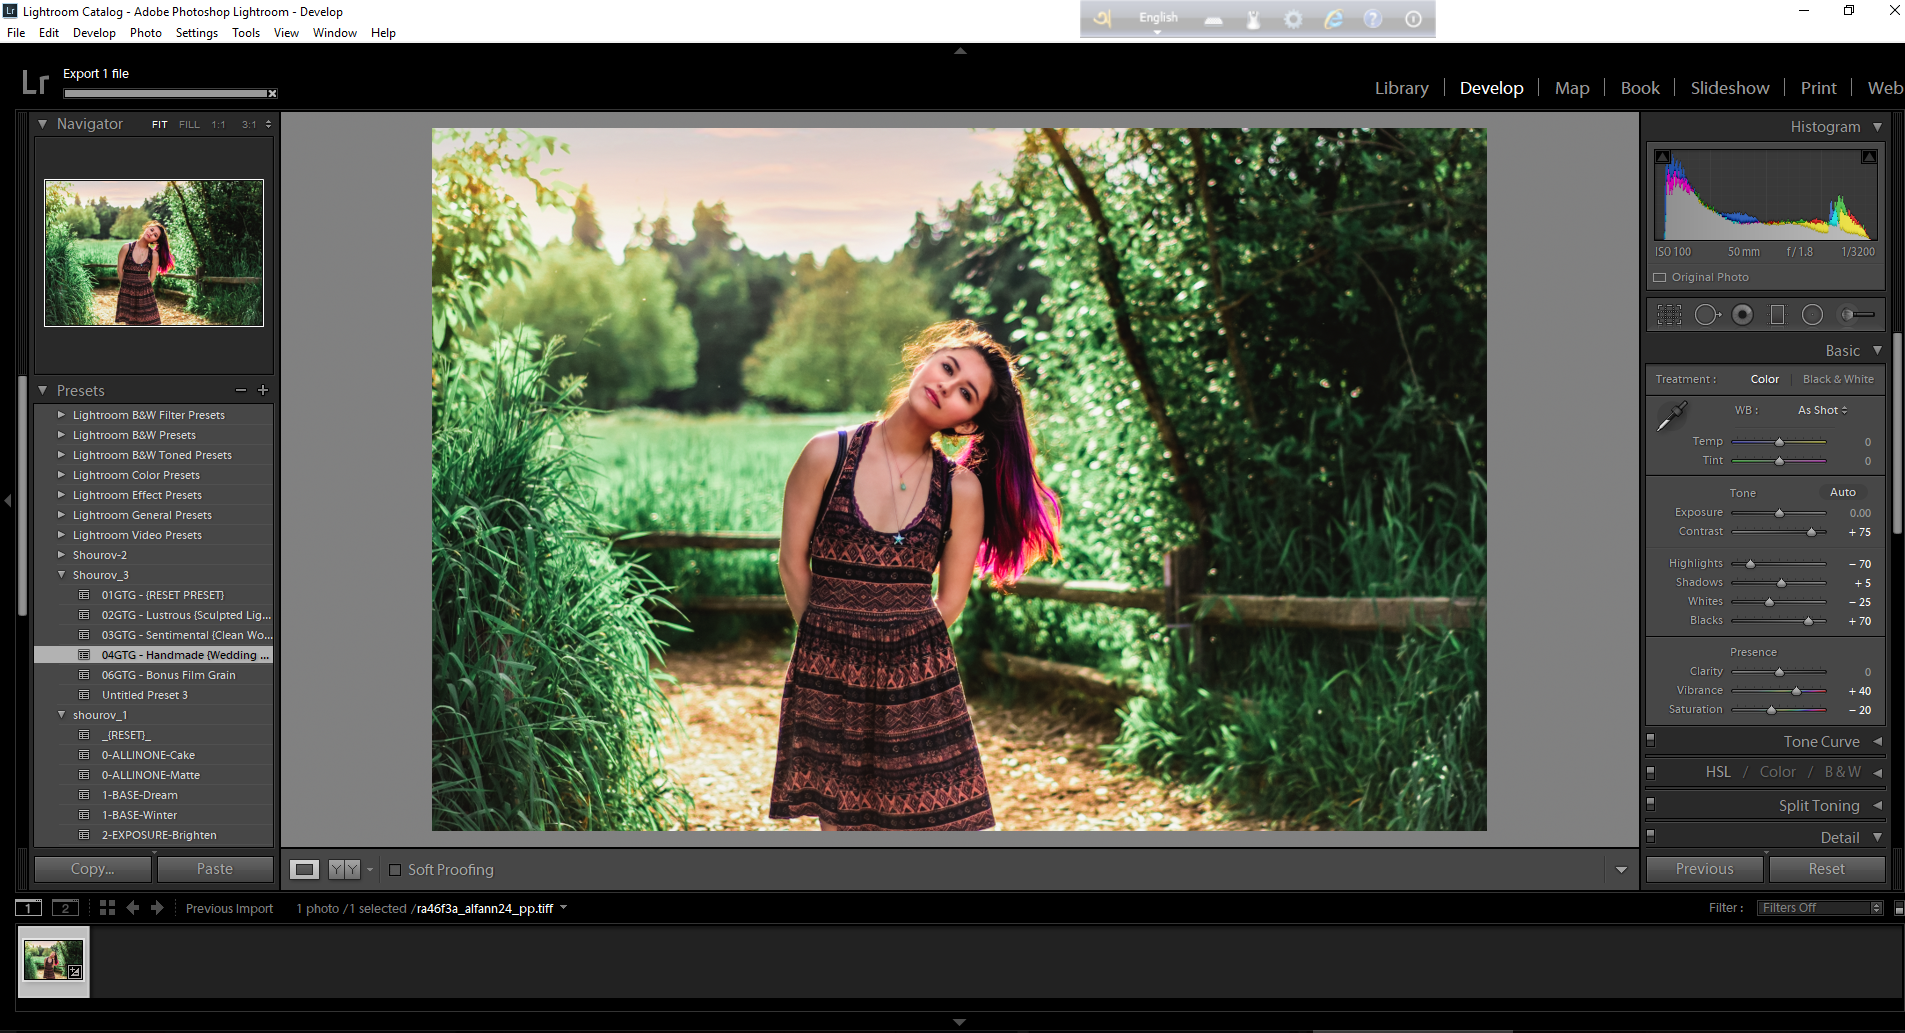The width and height of the screenshot is (1905, 1033).
Task: Create new preset with plus icon
Action: click(263, 390)
